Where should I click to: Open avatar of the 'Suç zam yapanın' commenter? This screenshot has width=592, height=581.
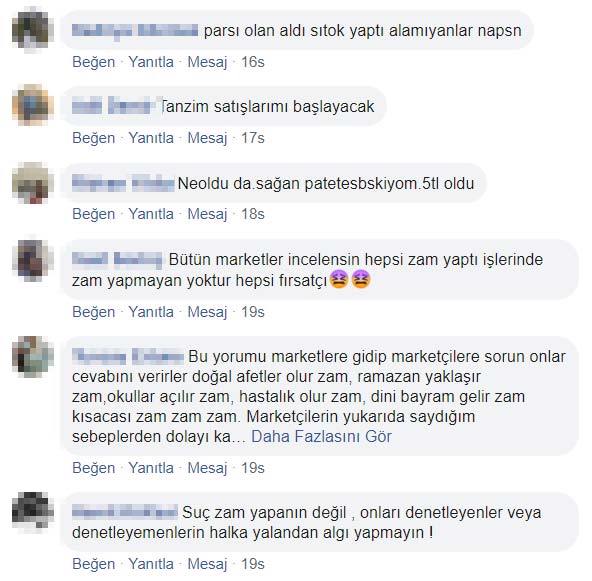[x=32, y=512]
